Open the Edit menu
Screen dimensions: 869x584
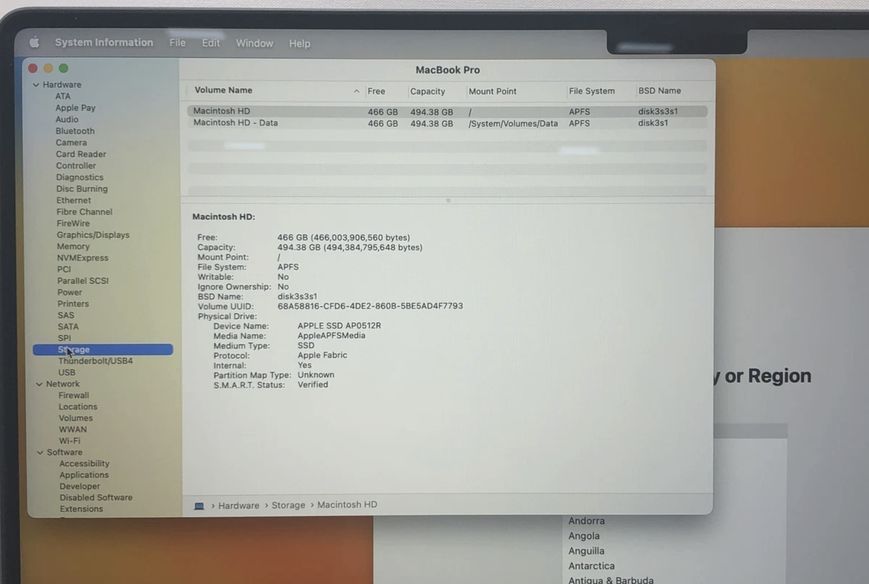tap(211, 43)
